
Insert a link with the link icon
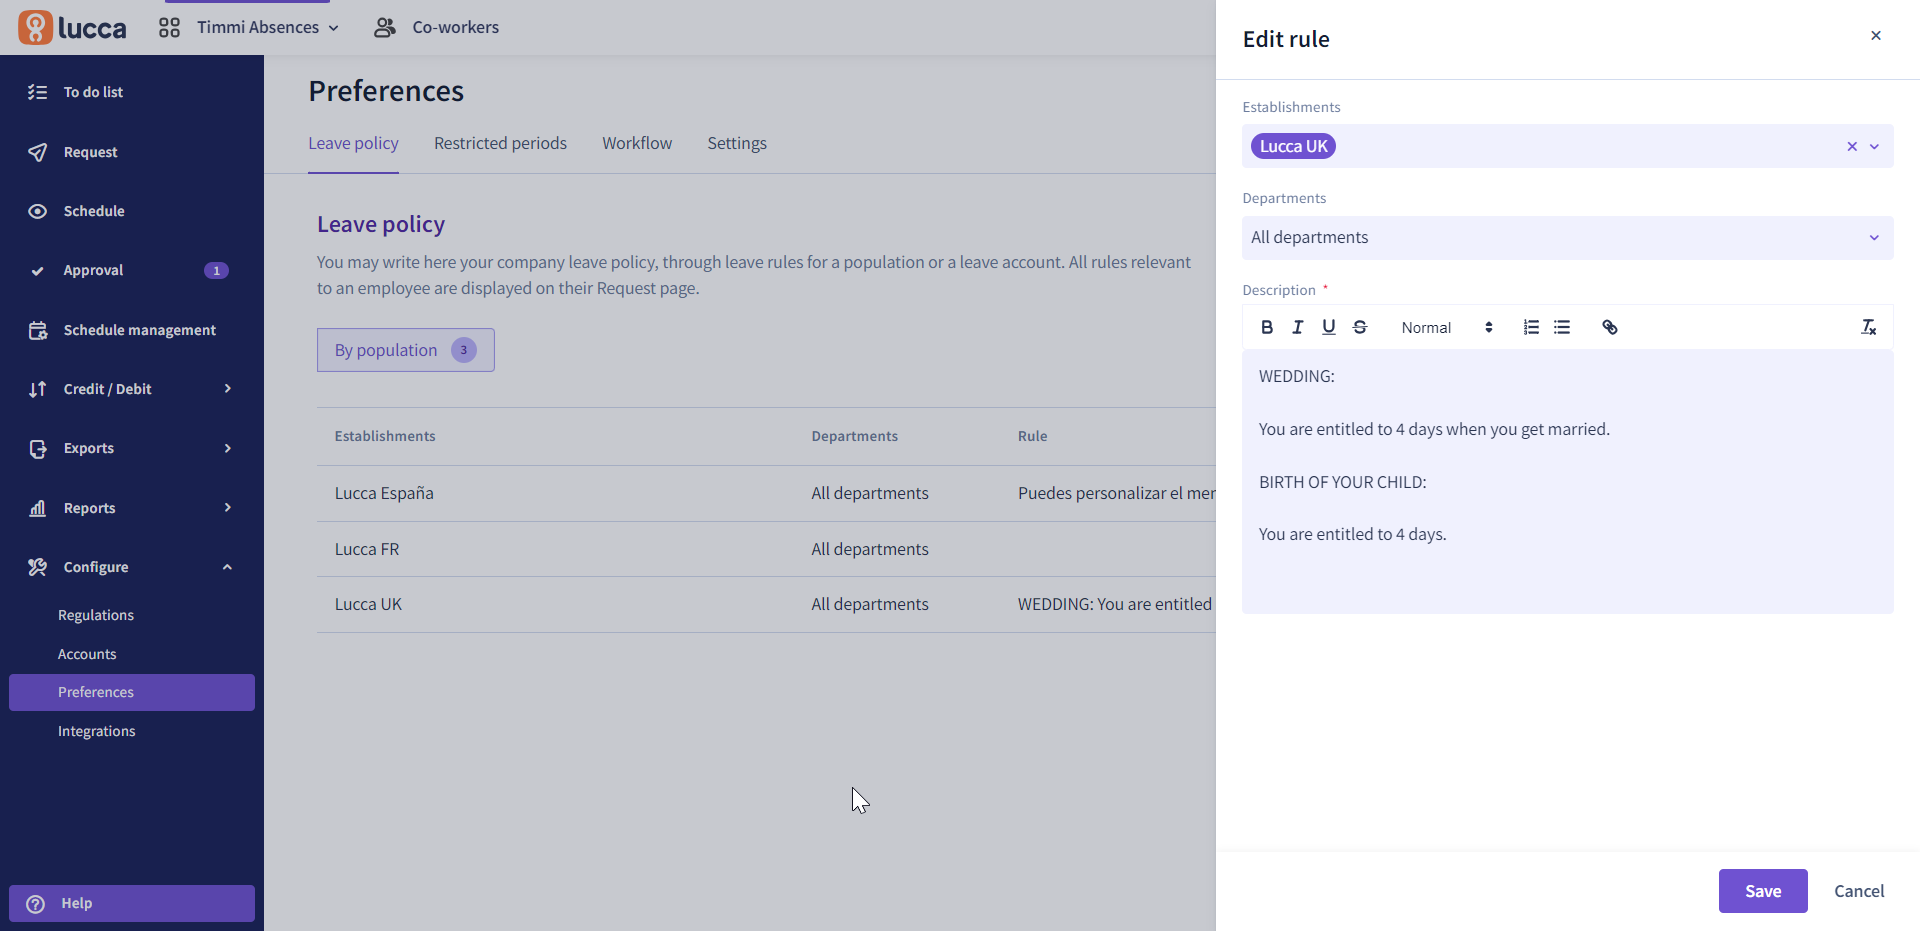click(1610, 327)
